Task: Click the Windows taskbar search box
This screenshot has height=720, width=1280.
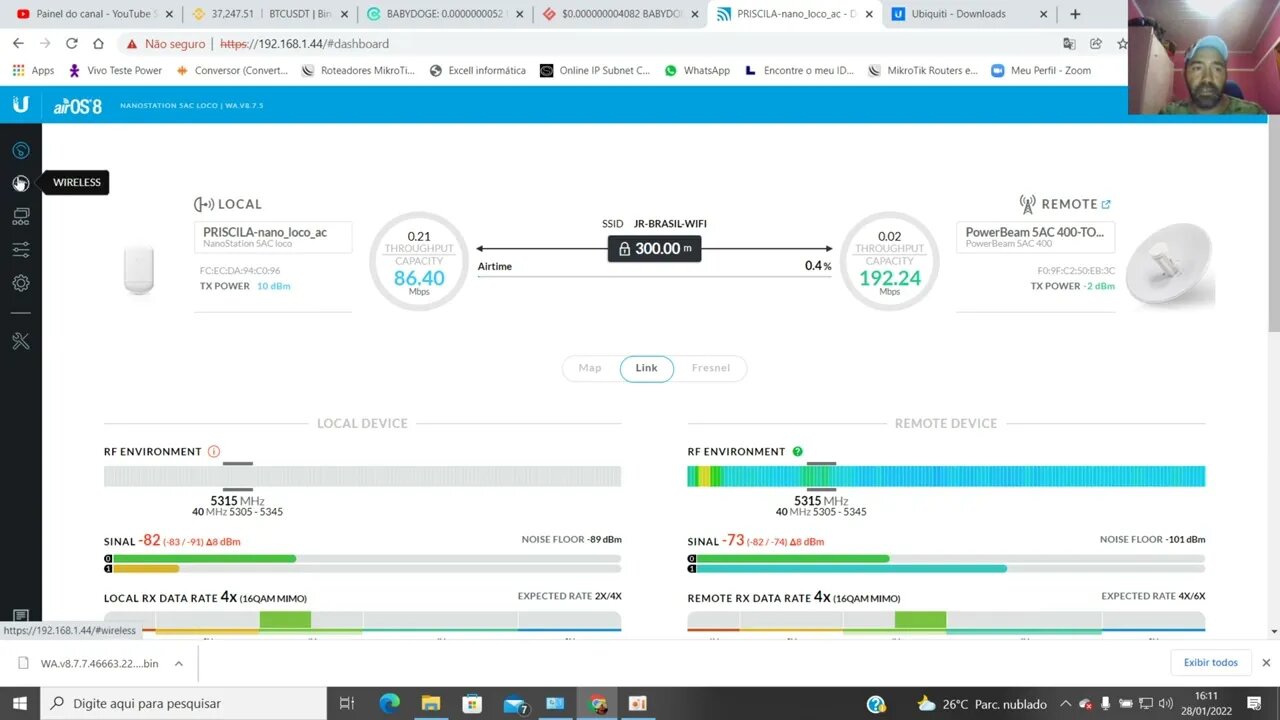Action: tap(185, 703)
